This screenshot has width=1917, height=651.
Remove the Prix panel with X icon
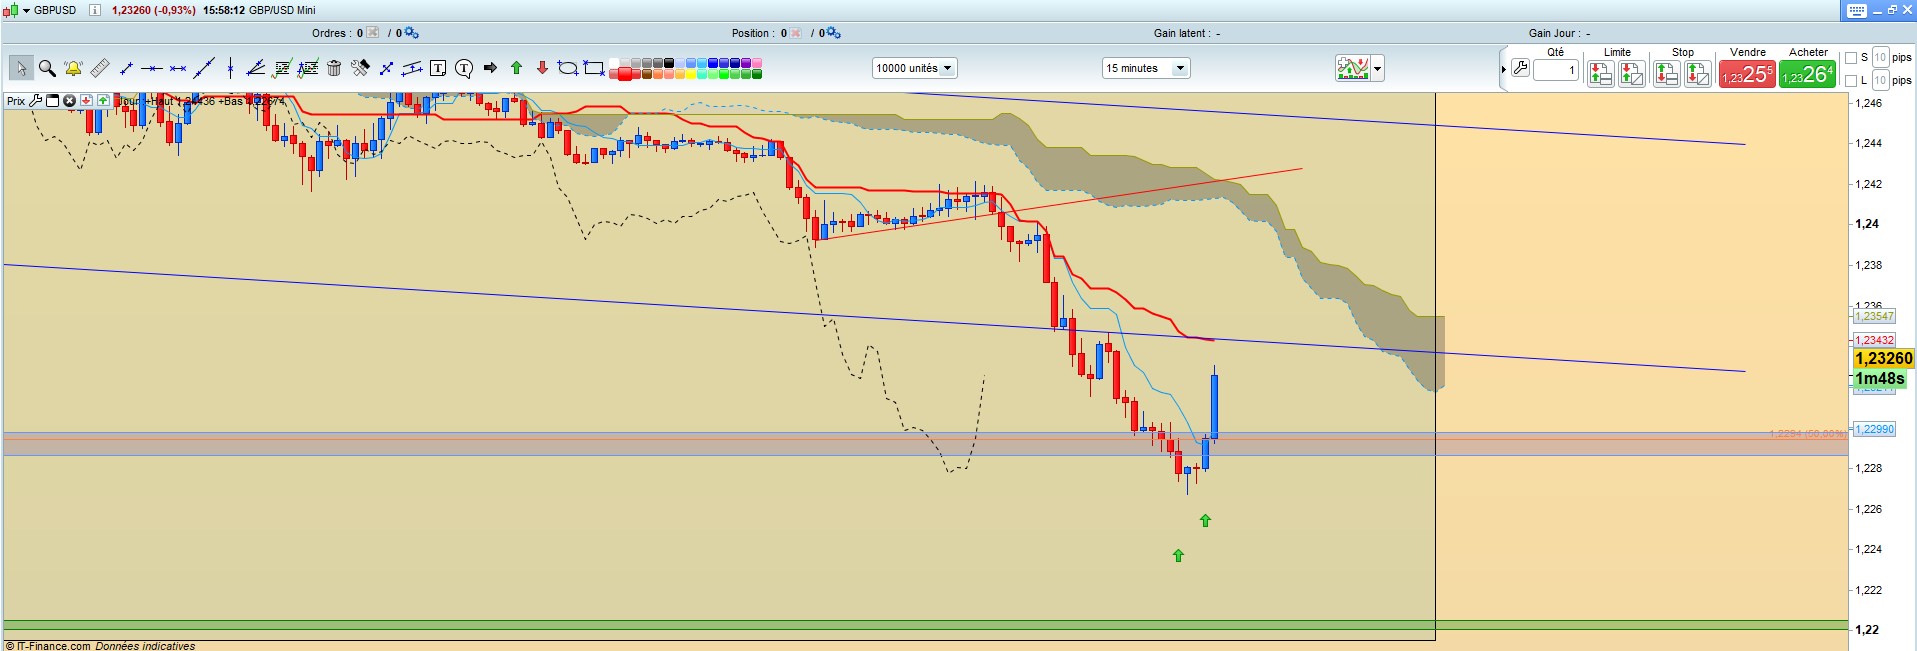point(69,100)
